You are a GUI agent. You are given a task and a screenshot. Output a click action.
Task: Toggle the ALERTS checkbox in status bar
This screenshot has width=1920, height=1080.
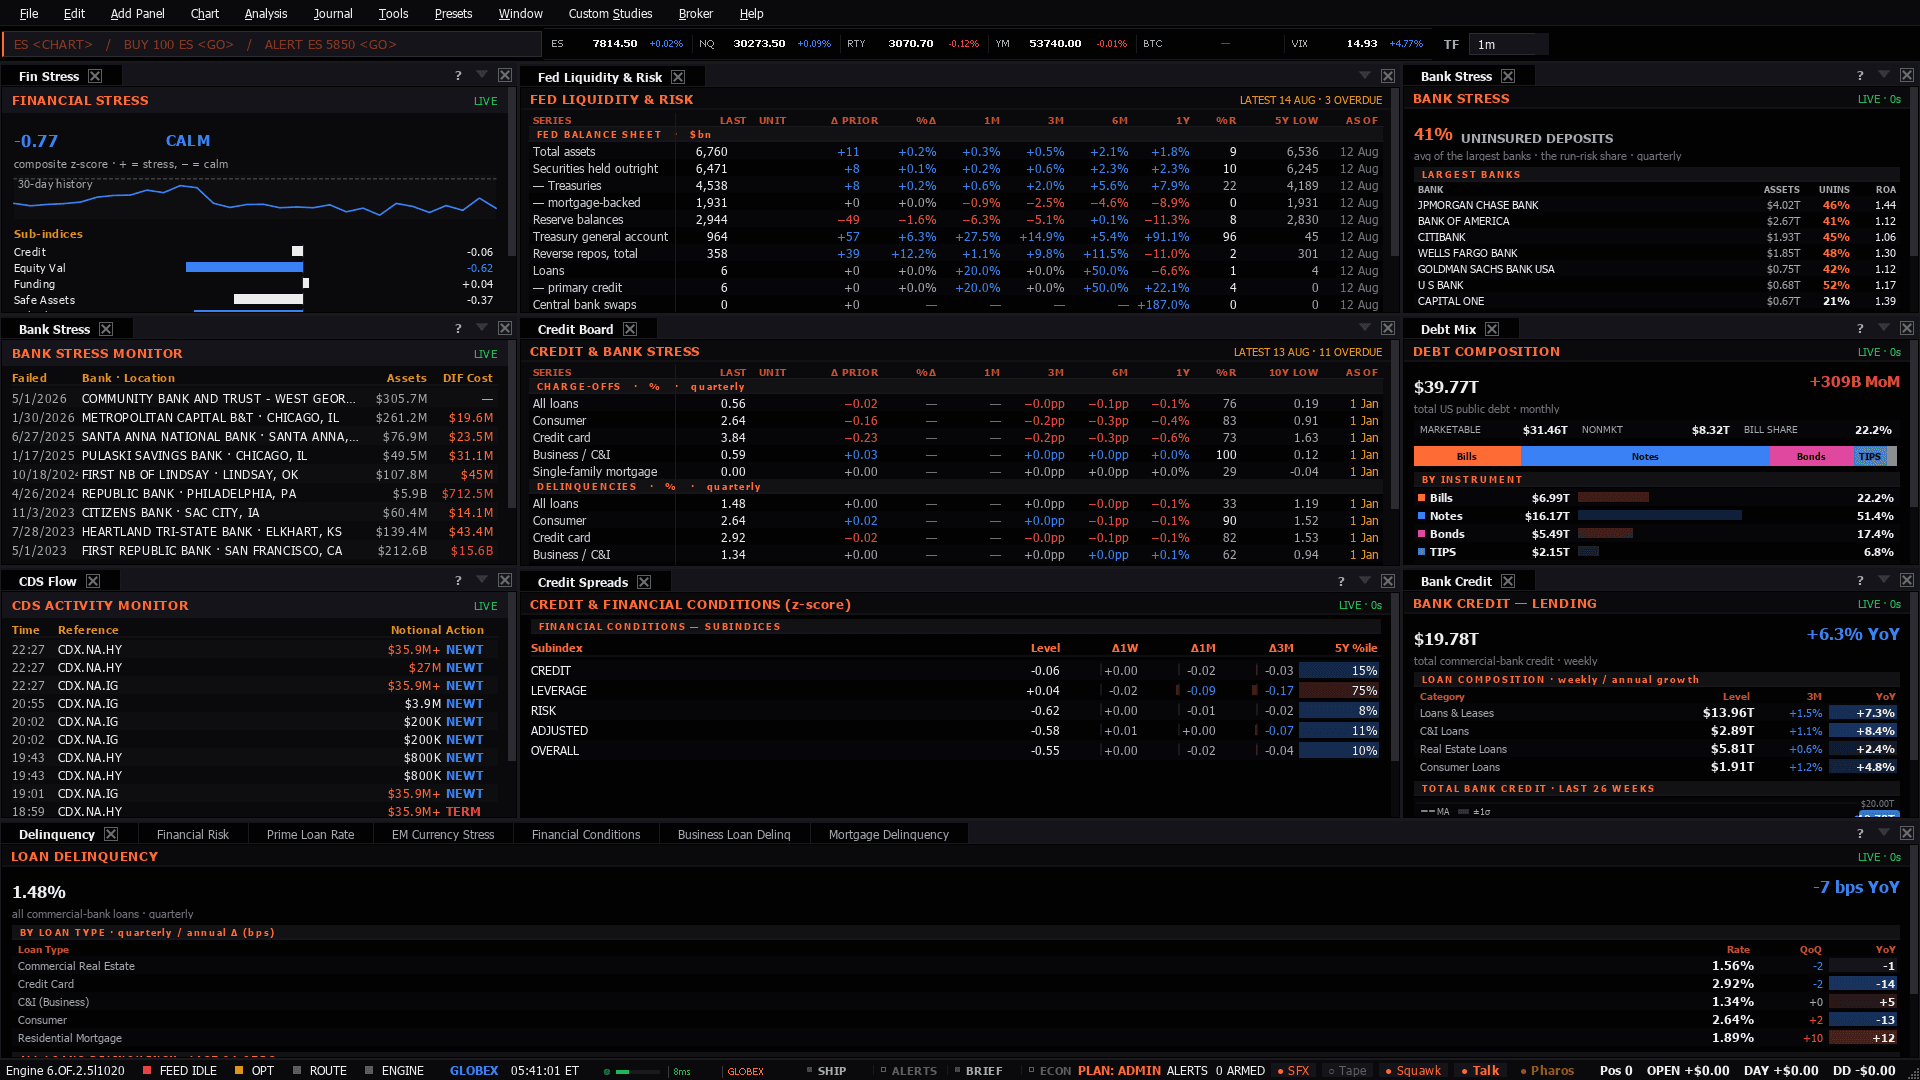coord(908,1070)
